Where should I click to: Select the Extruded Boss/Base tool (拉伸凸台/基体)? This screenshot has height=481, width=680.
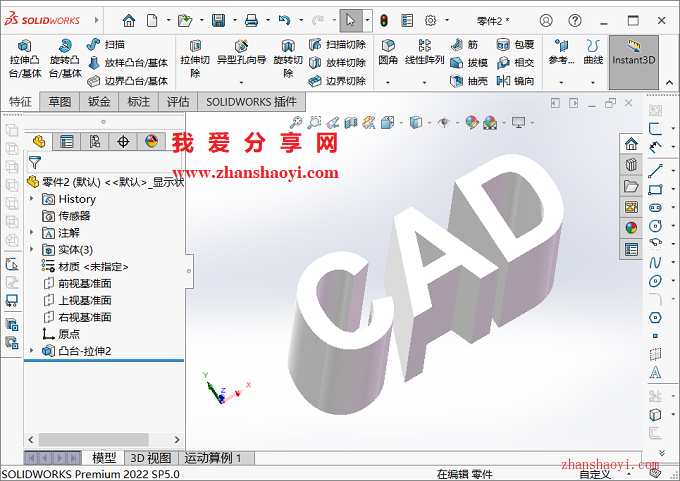pos(25,59)
